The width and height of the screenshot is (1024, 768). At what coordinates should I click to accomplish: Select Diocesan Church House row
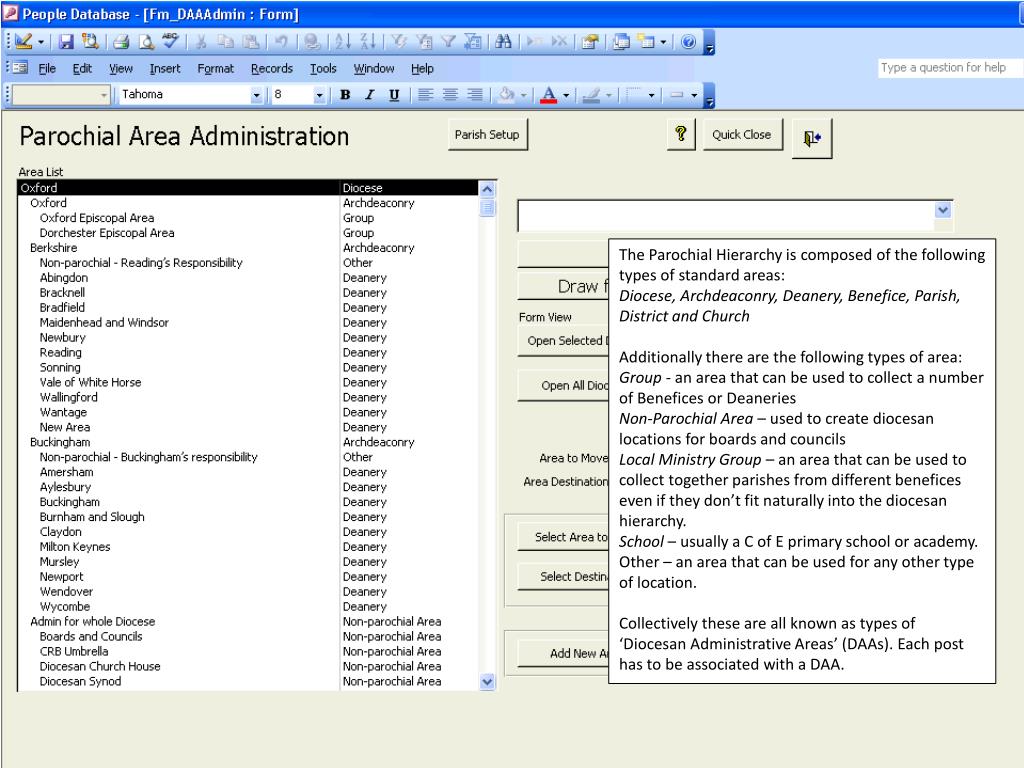[x=248, y=667]
